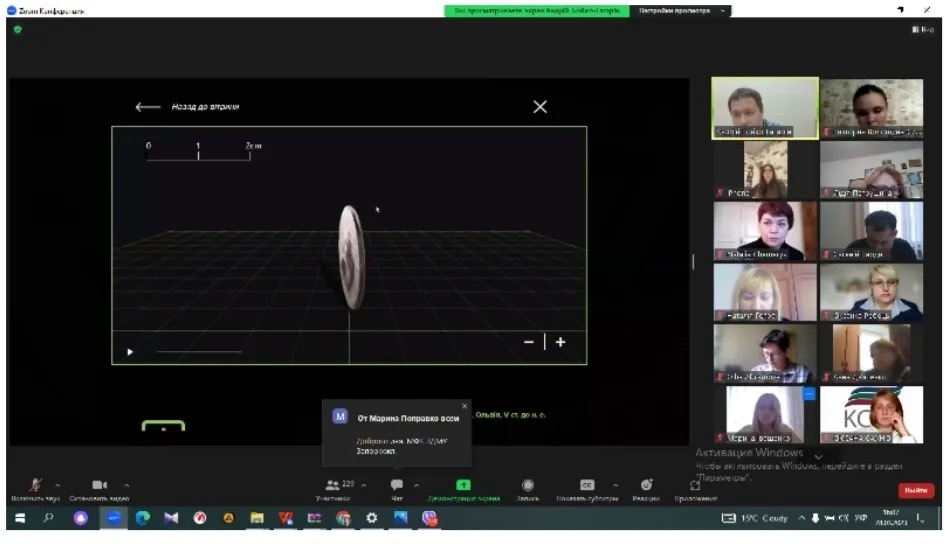Close shared 3D viewer with X
The image size is (945, 544).
point(540,107)
